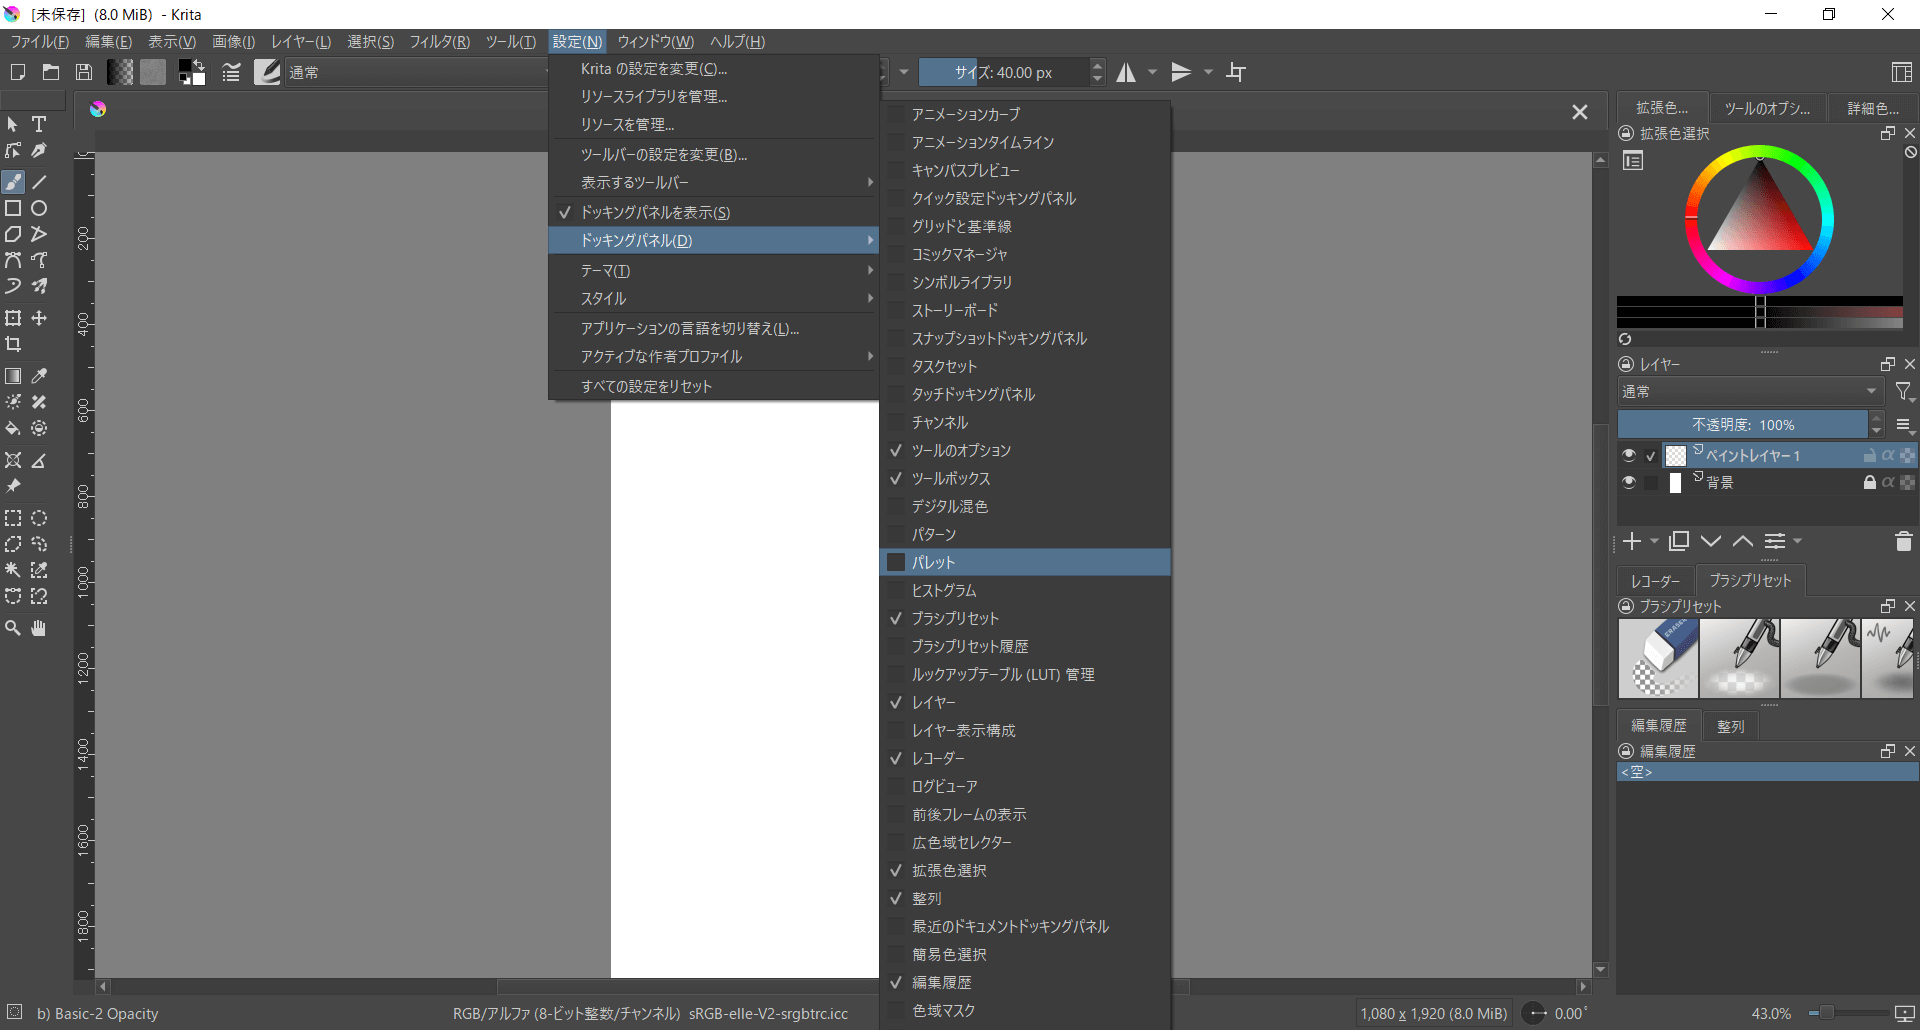Viewport: 1920px width, 1030px height.
Task: Select the Rectangular Selection tool
Action: tap(13, 518)
